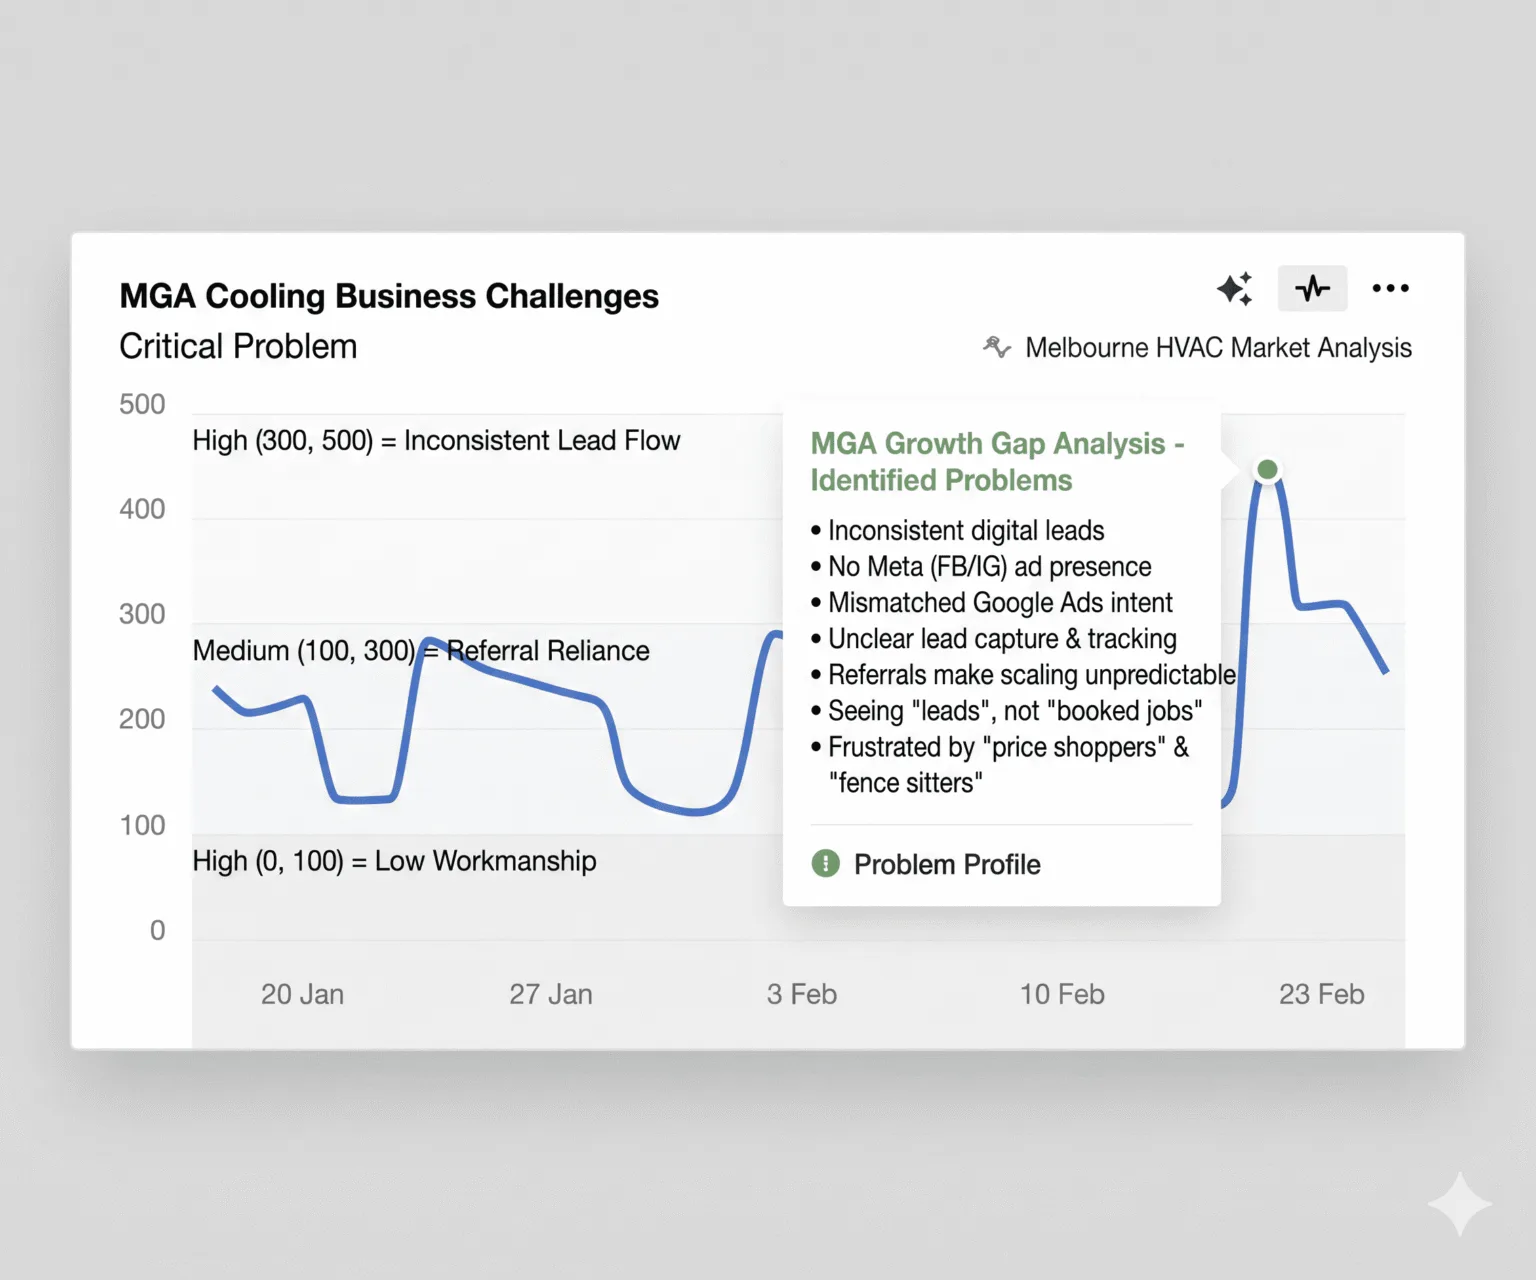
Task: Click the green info icon next to Problem Profile
Action: coord(825,863)
